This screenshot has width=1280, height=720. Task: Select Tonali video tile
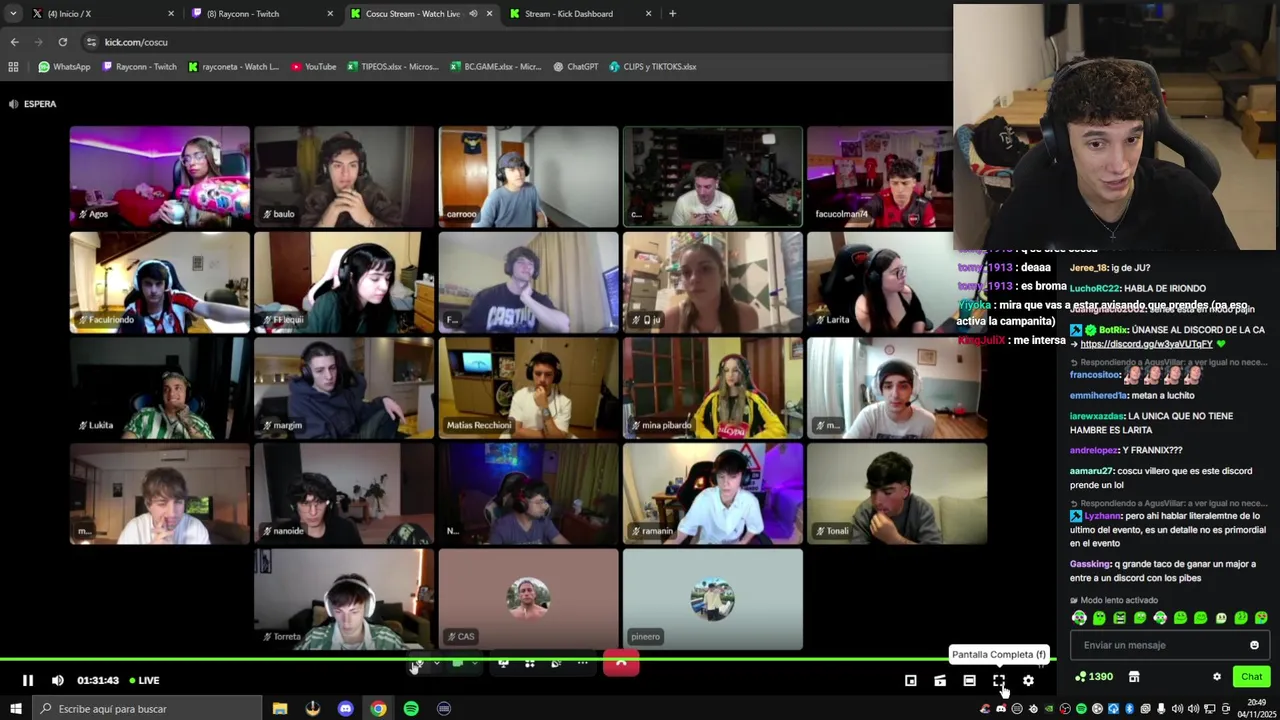(897, 494)
